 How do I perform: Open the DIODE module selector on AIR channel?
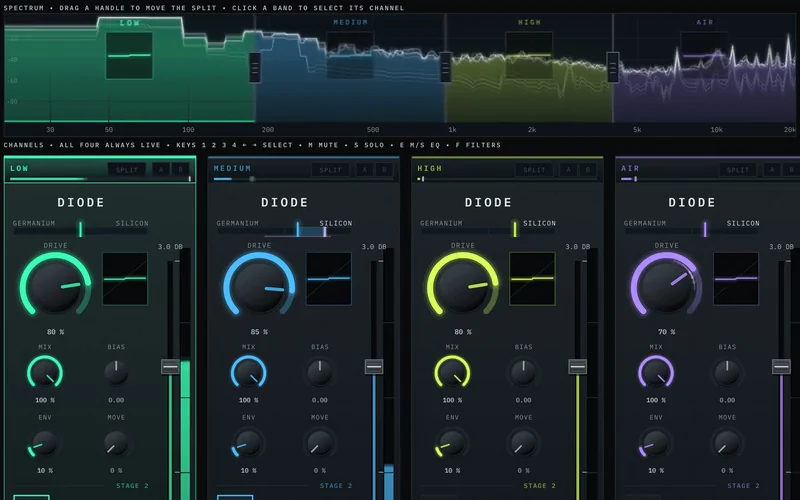pyautogui.click(x=691, y=203)
